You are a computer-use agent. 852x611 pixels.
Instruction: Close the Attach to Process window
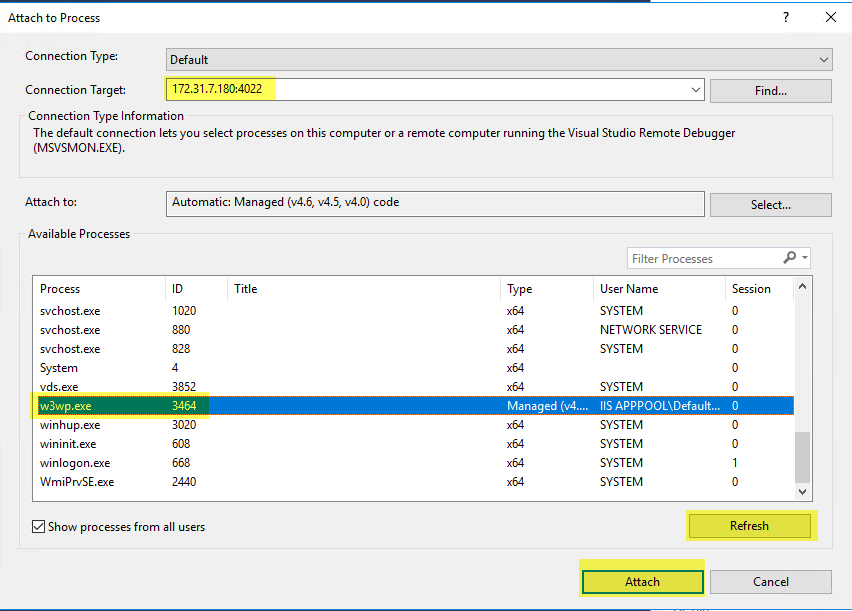(830, 17)
